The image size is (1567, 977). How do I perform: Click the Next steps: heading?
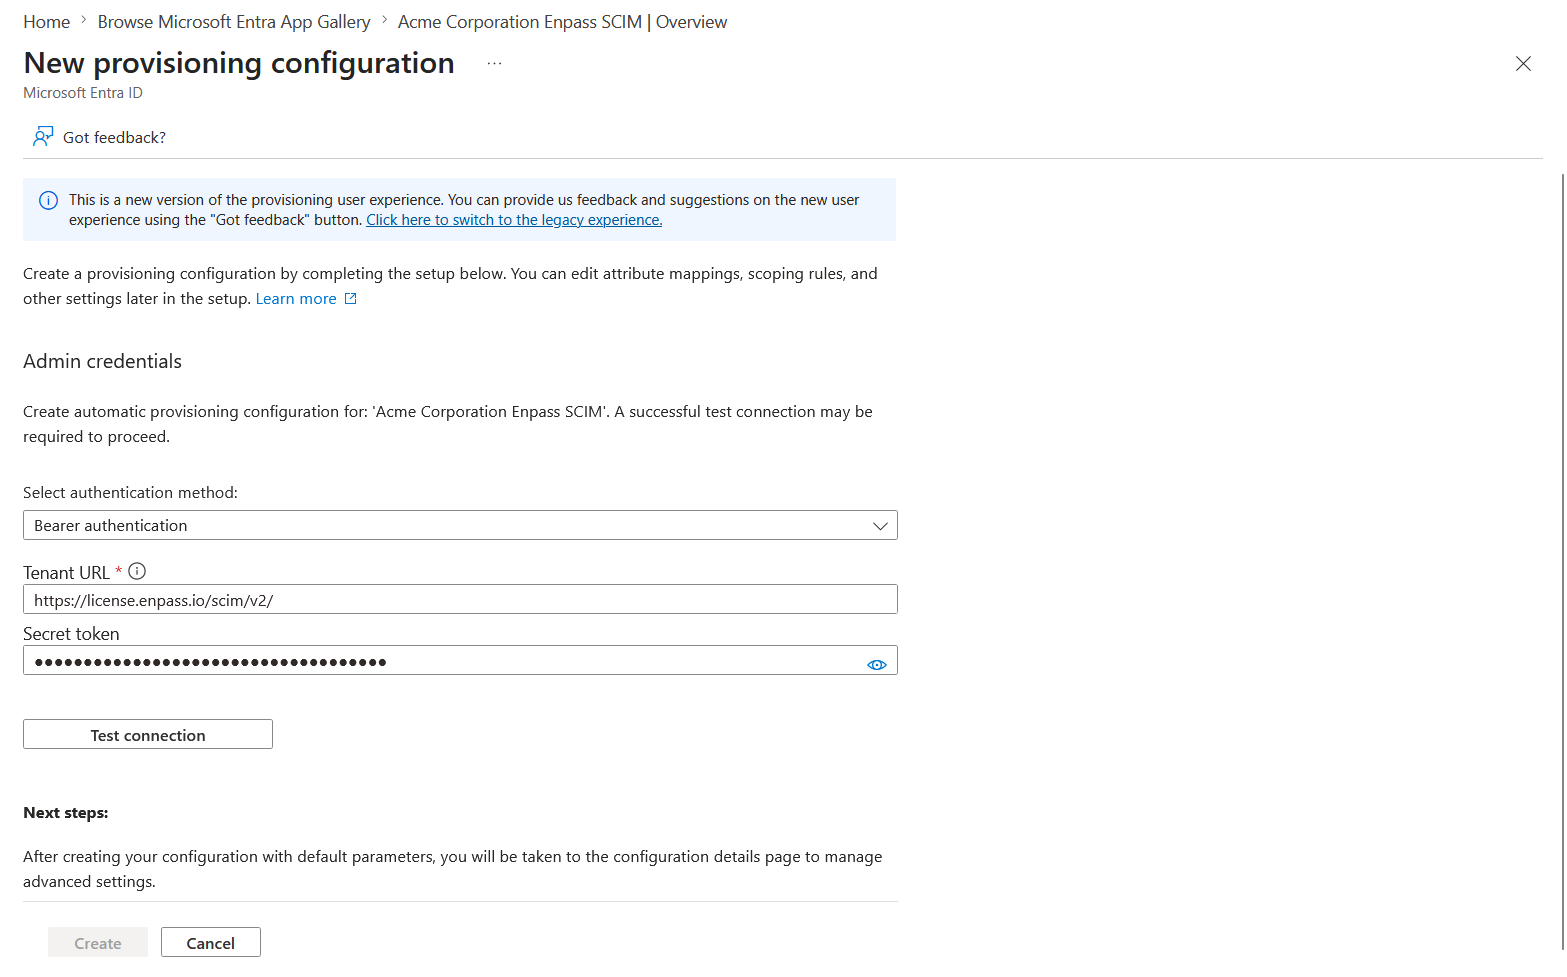(66, 813)
